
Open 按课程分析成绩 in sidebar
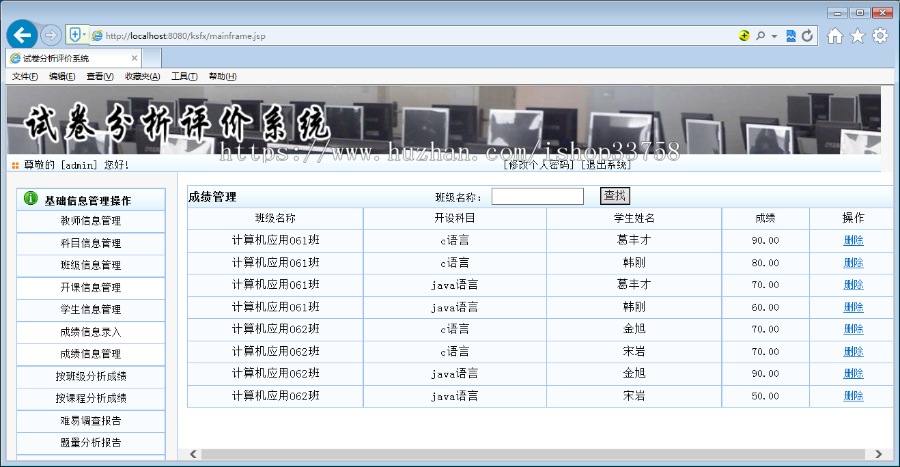click(91, 398)
